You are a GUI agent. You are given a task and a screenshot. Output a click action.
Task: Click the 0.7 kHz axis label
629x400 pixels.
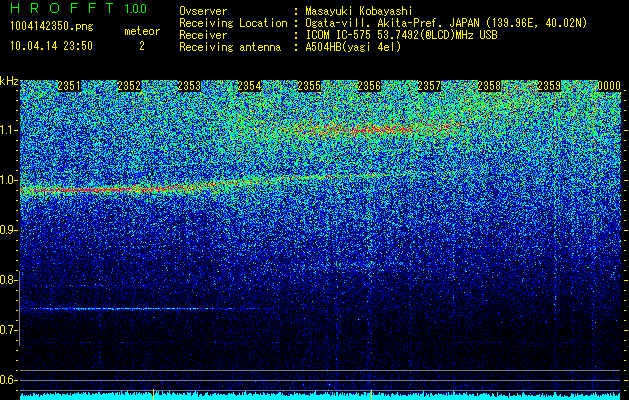coord(9,330)
